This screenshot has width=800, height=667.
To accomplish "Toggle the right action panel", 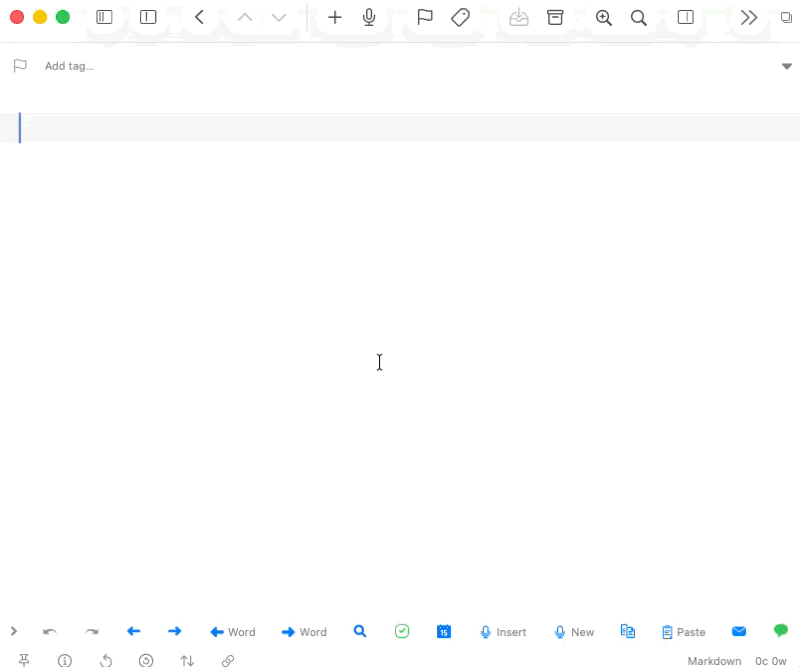I will [x=686, y=17].
